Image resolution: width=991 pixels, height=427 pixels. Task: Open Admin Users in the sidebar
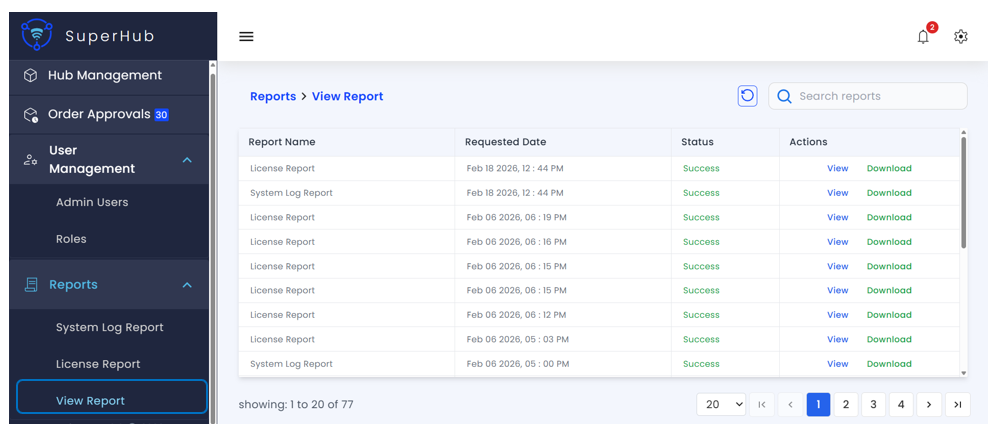coord(92,202)
